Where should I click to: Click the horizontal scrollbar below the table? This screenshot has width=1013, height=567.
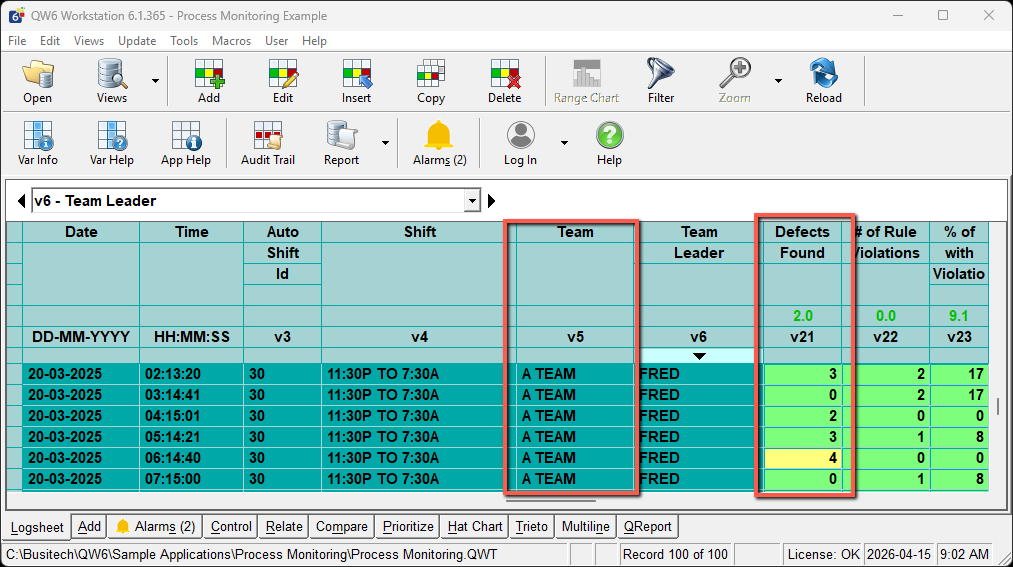(x=551, y=500)
